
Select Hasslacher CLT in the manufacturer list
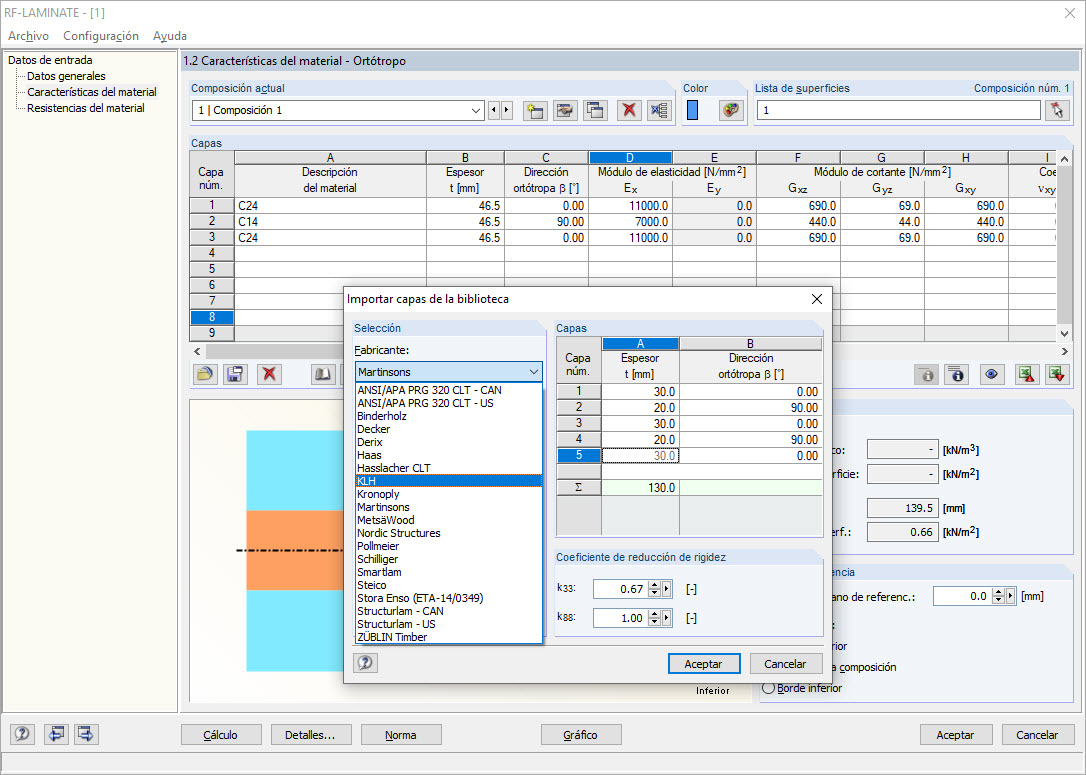(x=448, y=467)
